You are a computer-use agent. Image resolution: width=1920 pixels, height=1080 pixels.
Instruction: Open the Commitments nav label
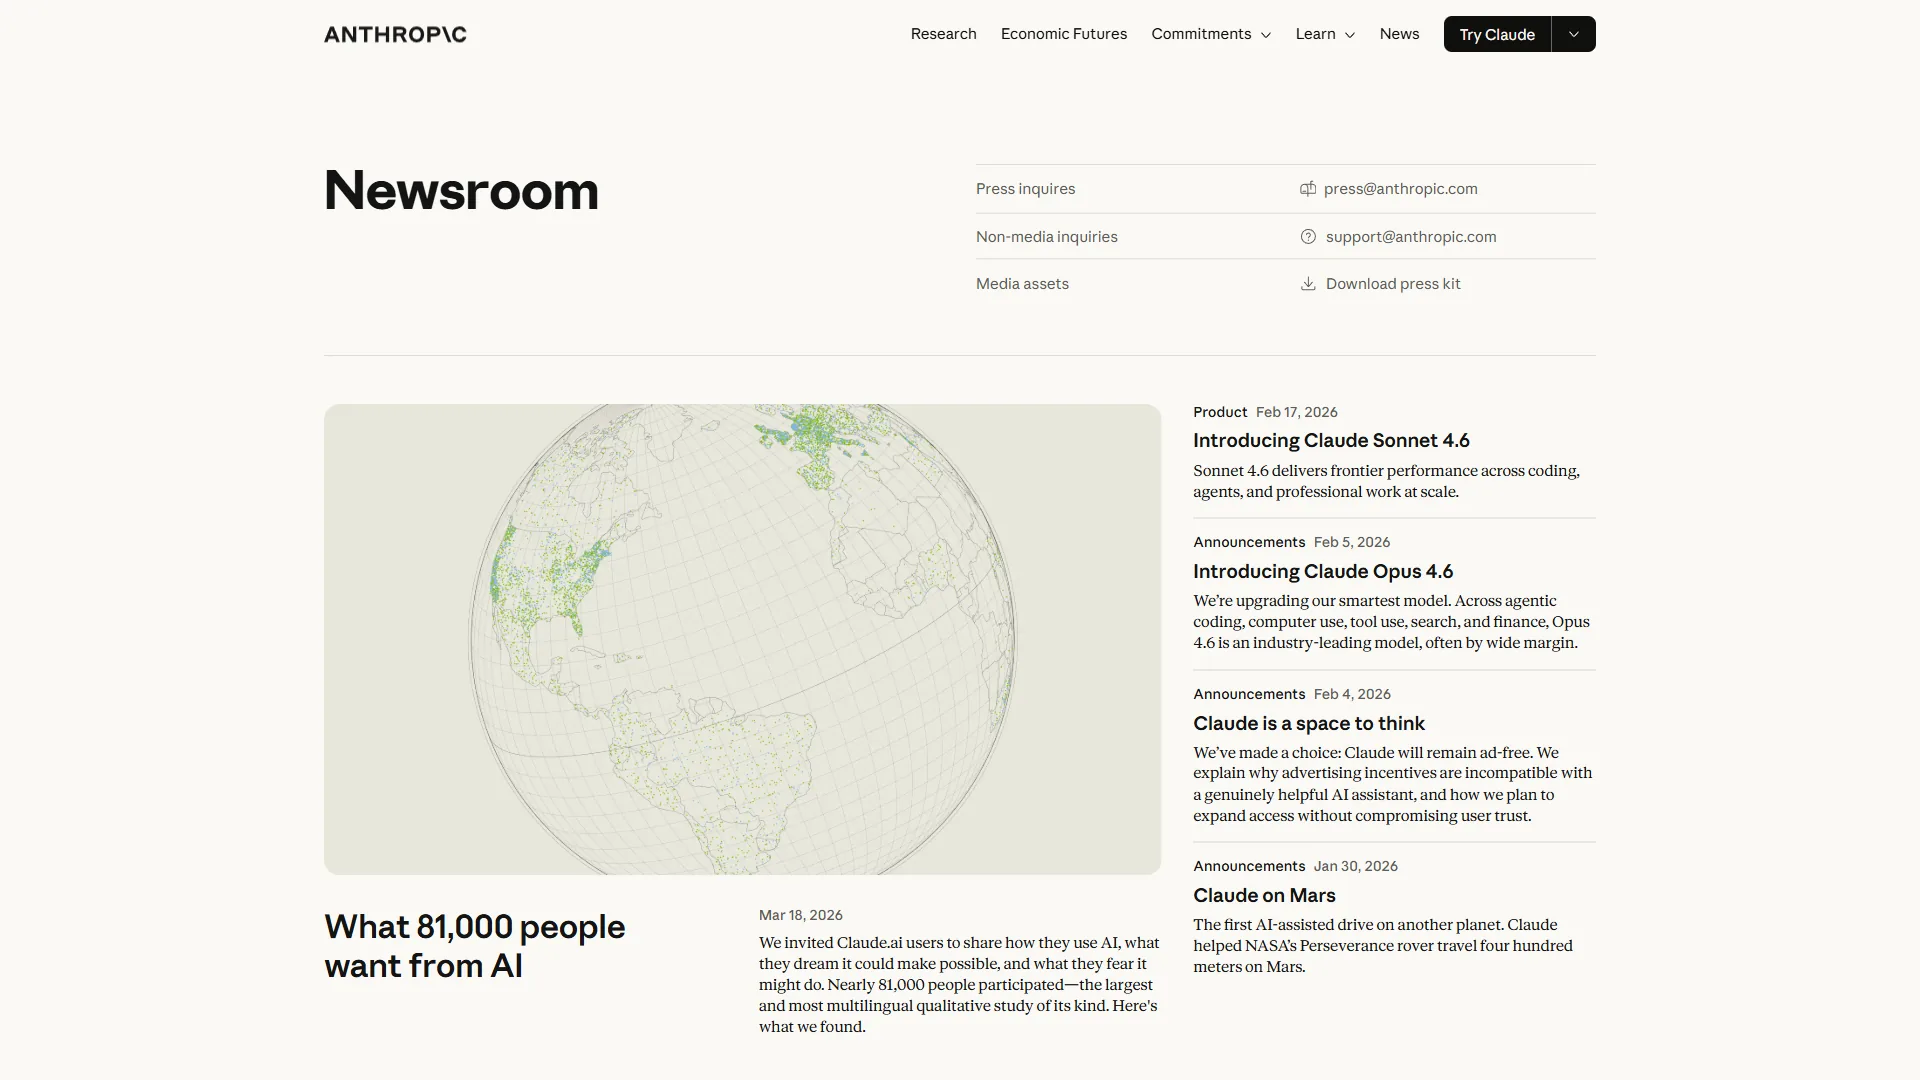[1201, 34]
